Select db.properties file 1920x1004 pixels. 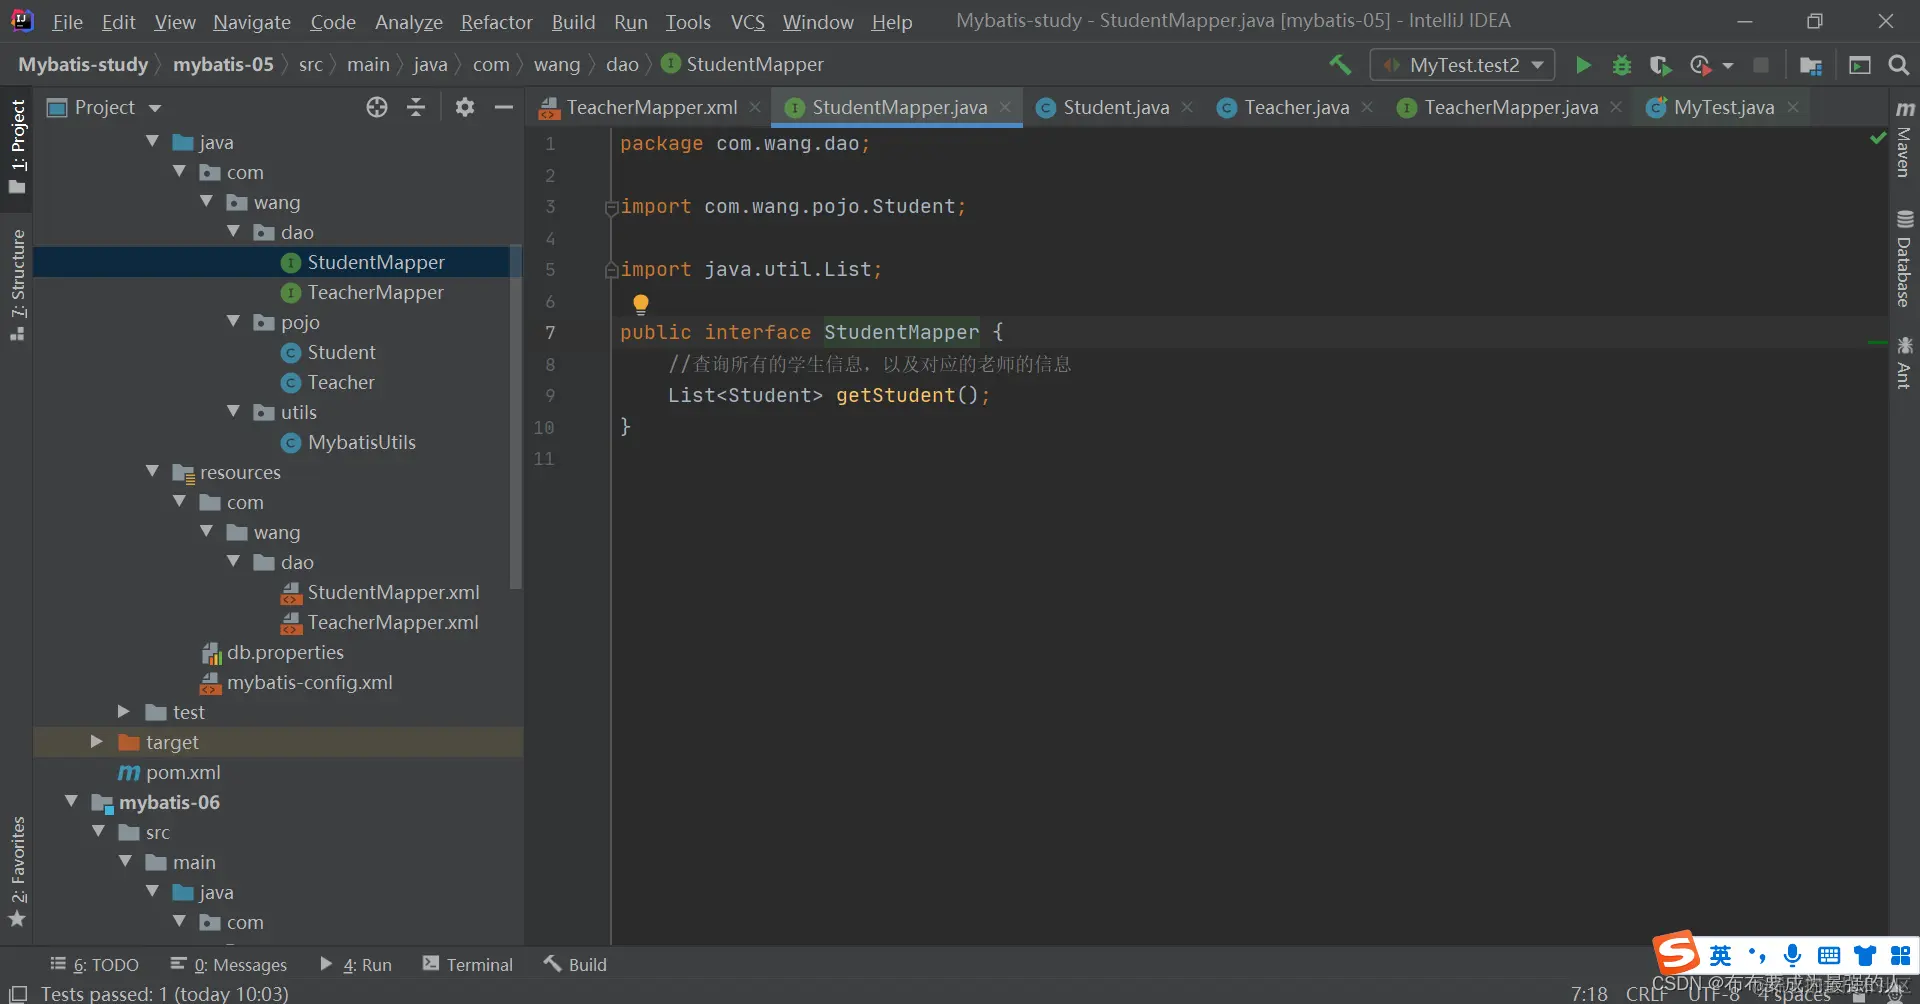[x=285, y=652]
